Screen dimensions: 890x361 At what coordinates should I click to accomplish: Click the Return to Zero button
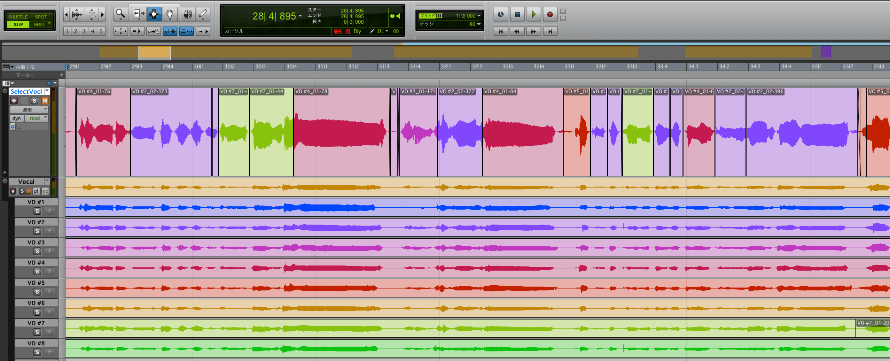coord(501,31)
